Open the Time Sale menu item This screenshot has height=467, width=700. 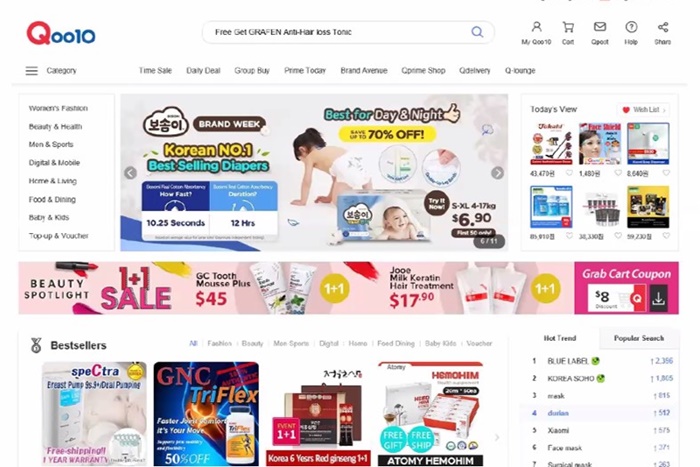(x=155, y=71)
